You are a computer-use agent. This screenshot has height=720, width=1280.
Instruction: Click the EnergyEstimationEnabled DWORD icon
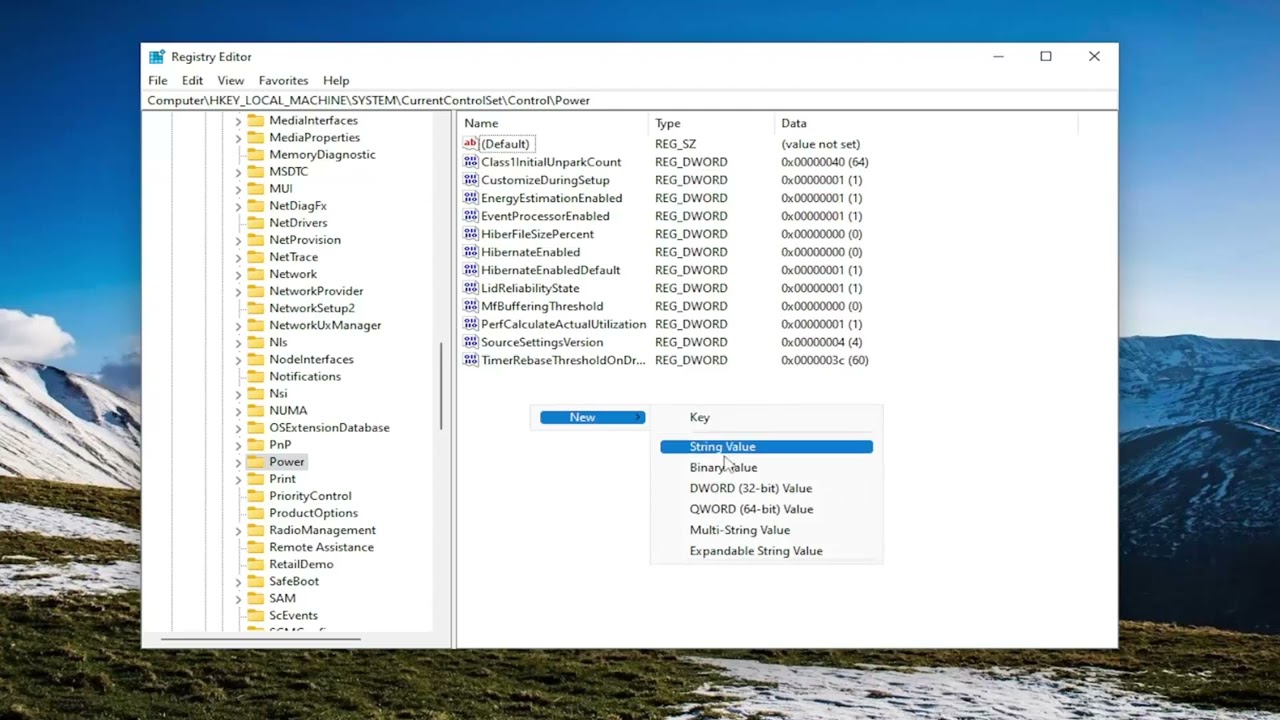tap(471, 198)
